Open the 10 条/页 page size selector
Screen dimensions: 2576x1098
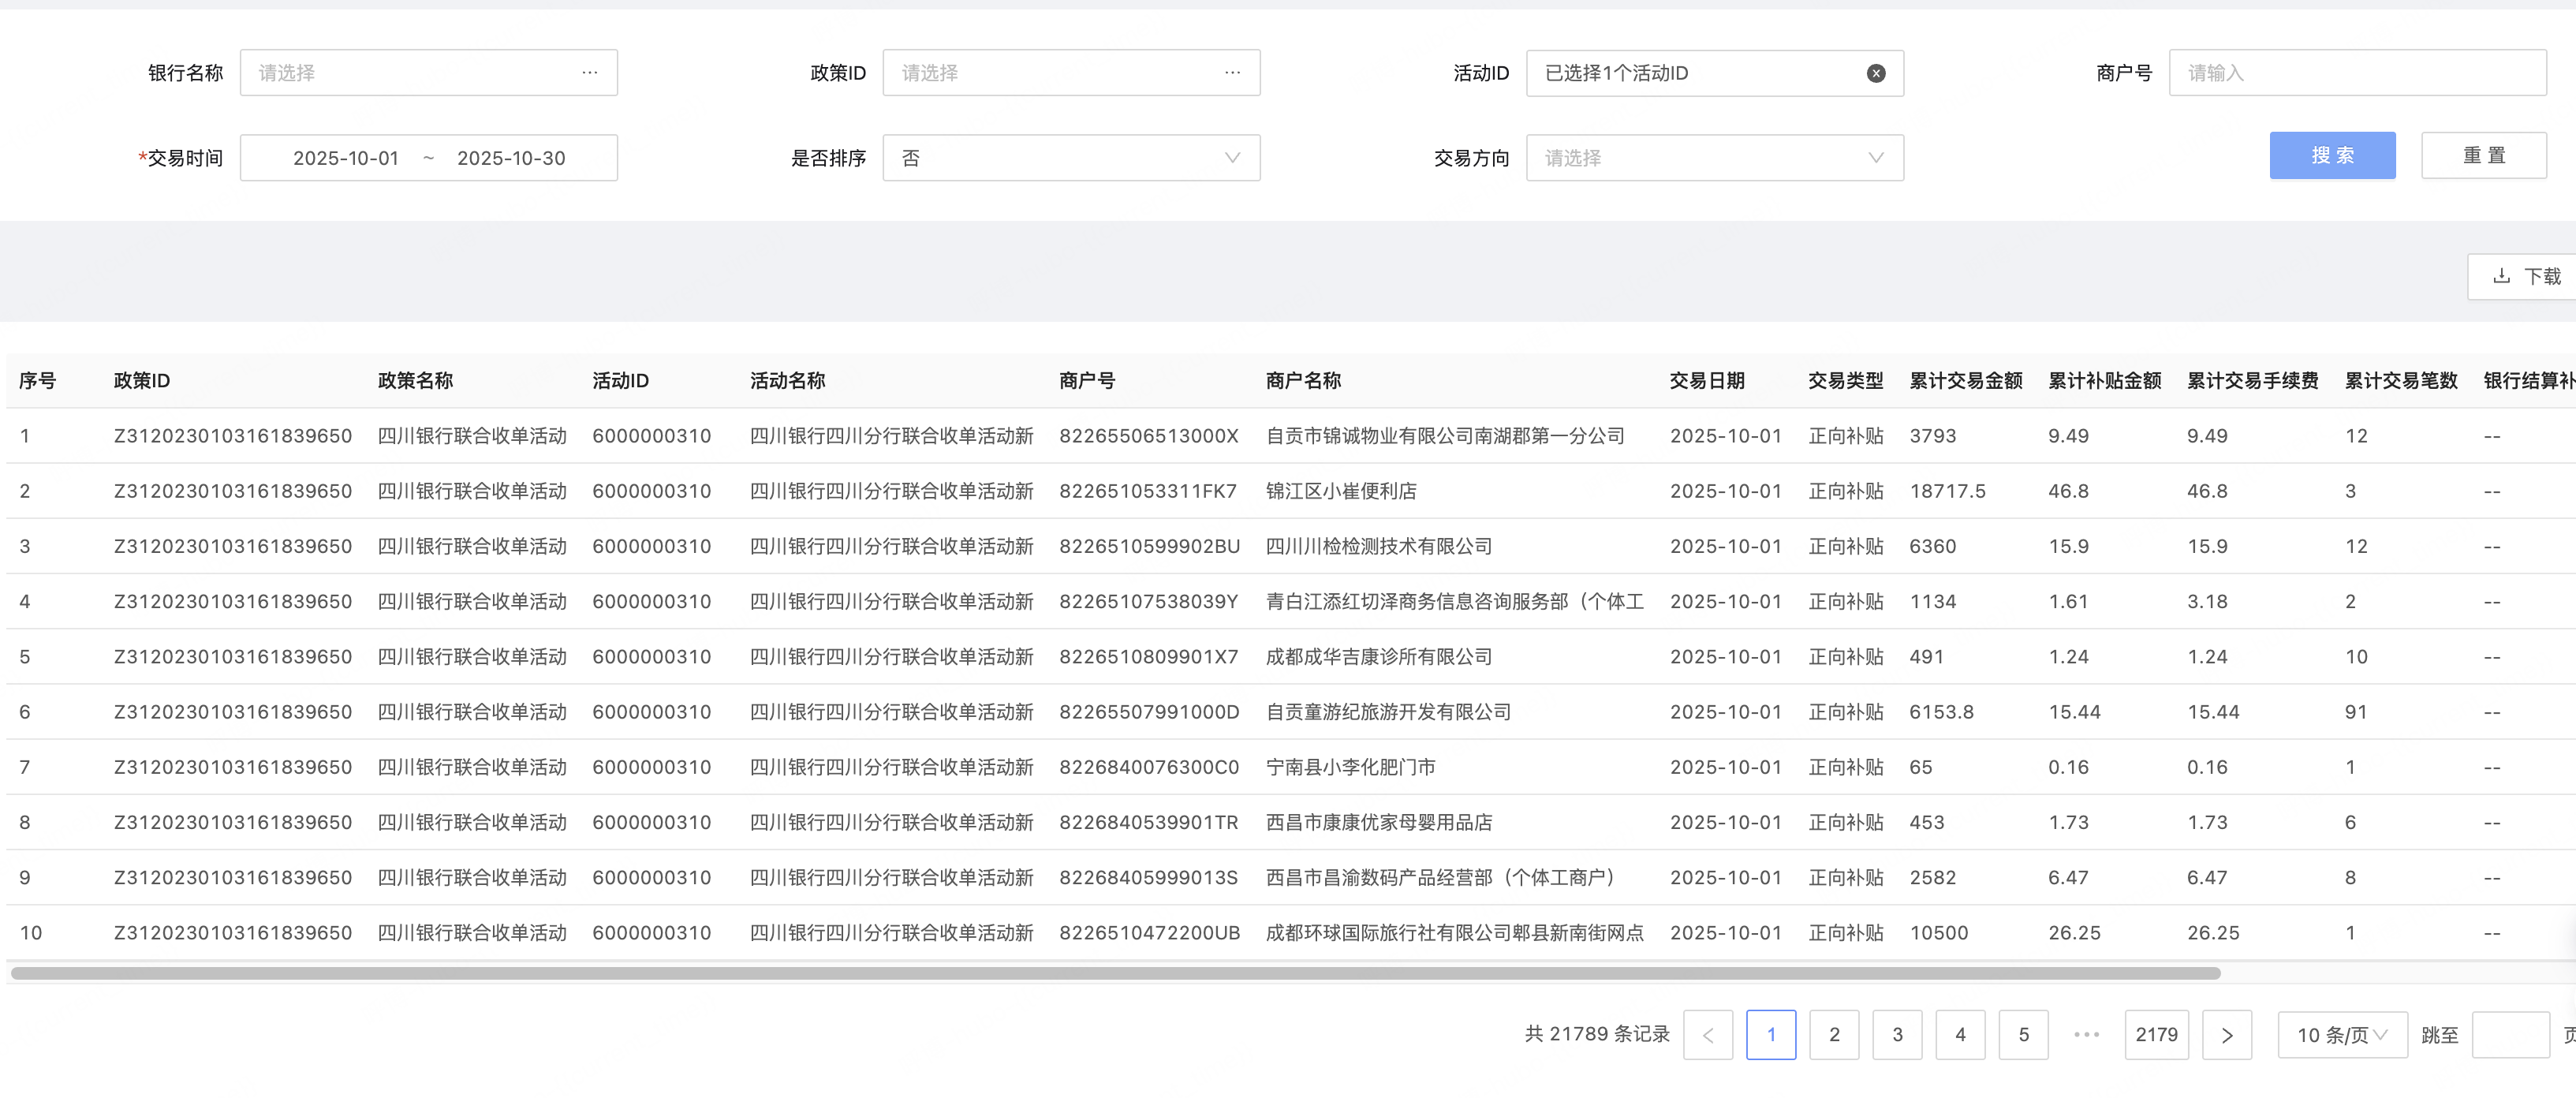coord(2341,1035)
